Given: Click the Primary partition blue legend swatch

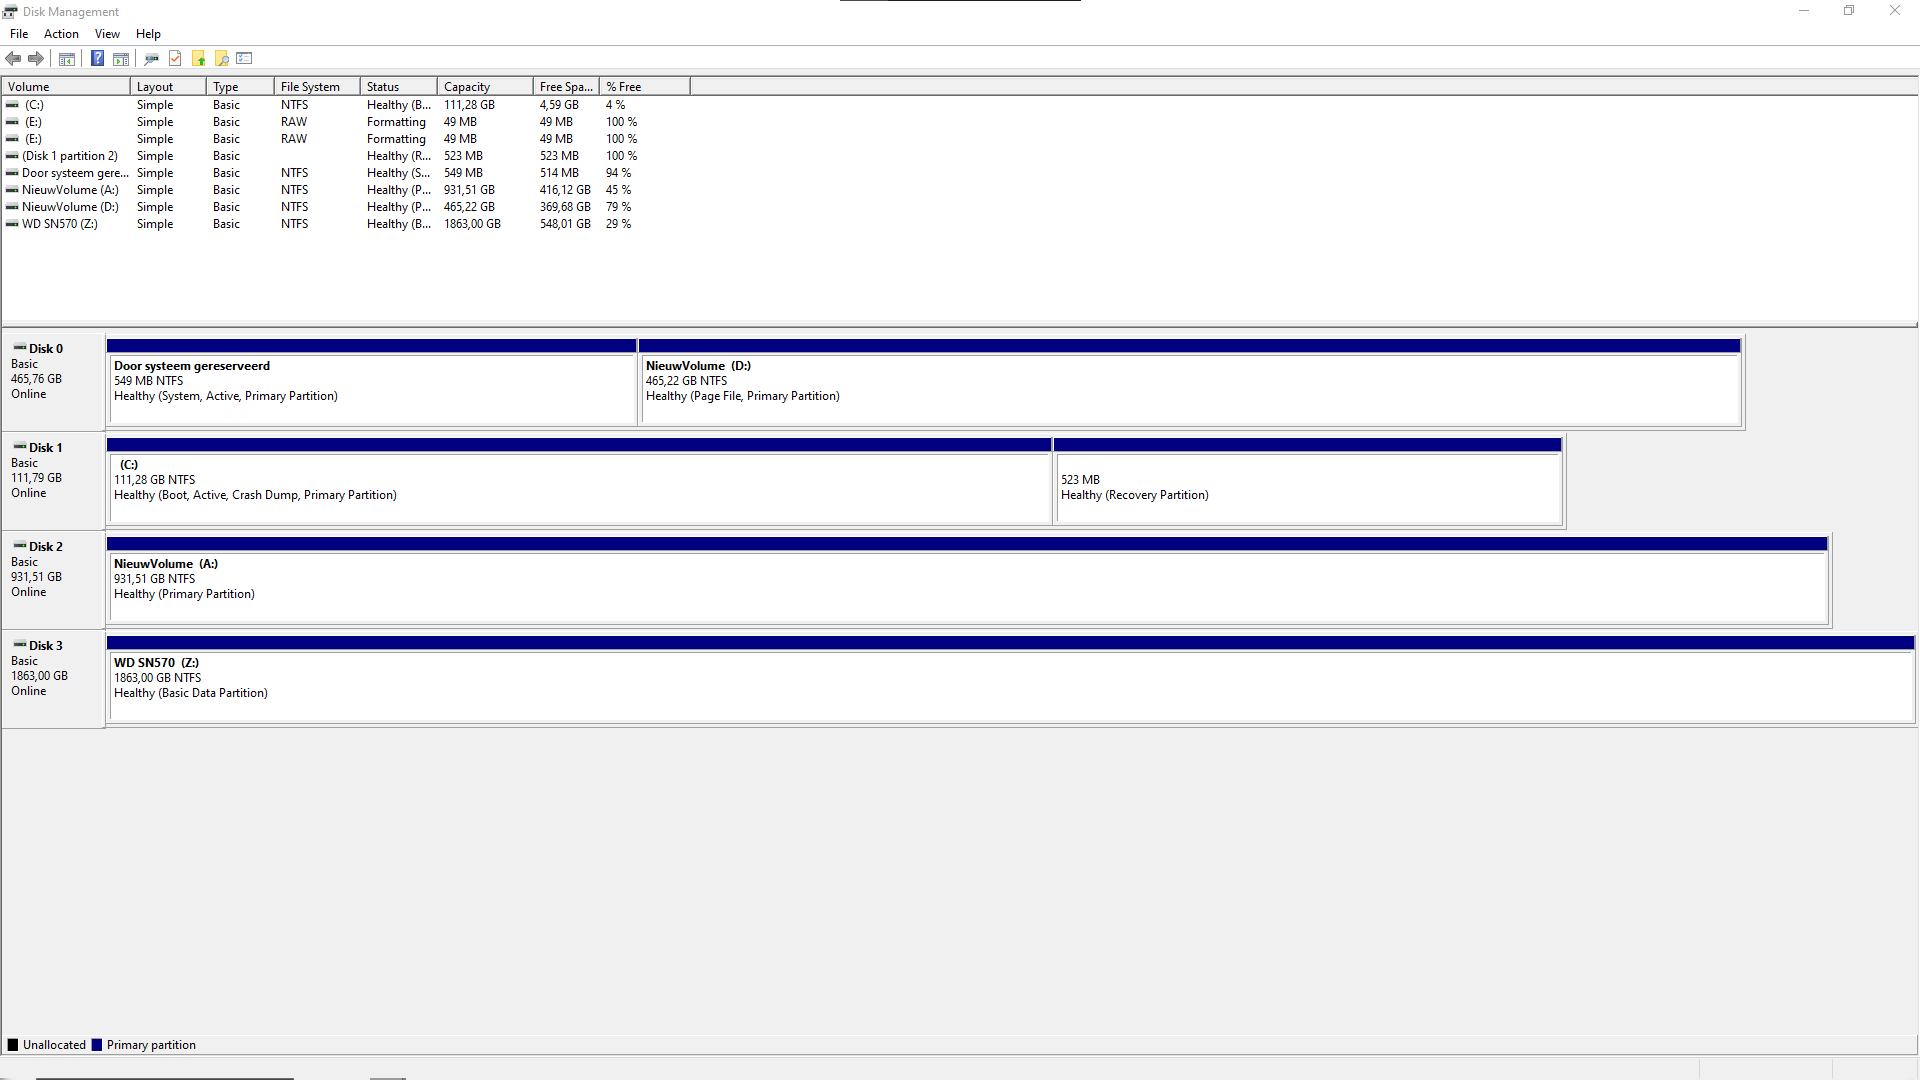Looking at the screenshot, I should [x=97, y=1045].
